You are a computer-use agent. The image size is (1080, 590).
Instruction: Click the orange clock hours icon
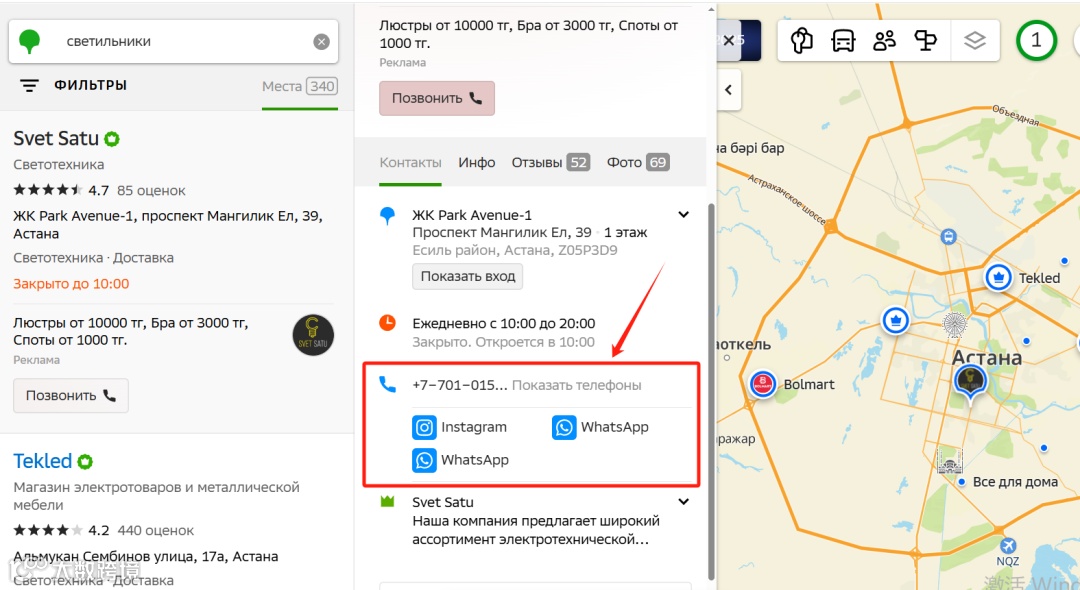pos(388,322)
